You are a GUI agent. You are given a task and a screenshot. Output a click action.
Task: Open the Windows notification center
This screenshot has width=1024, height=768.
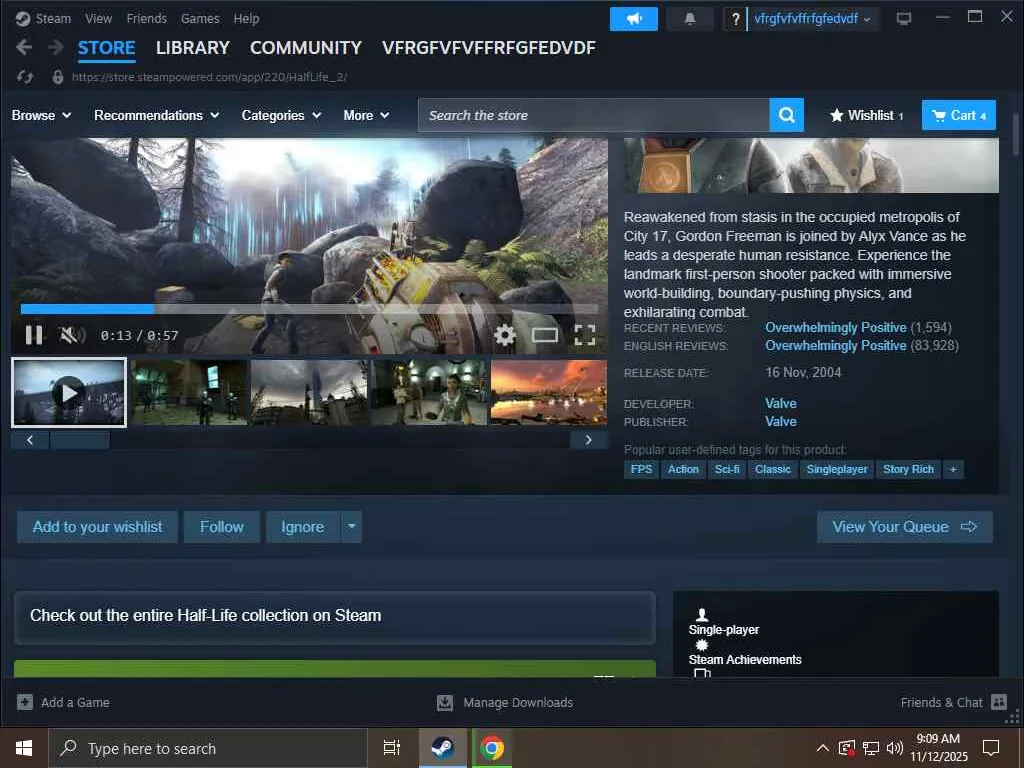point(991,748)
